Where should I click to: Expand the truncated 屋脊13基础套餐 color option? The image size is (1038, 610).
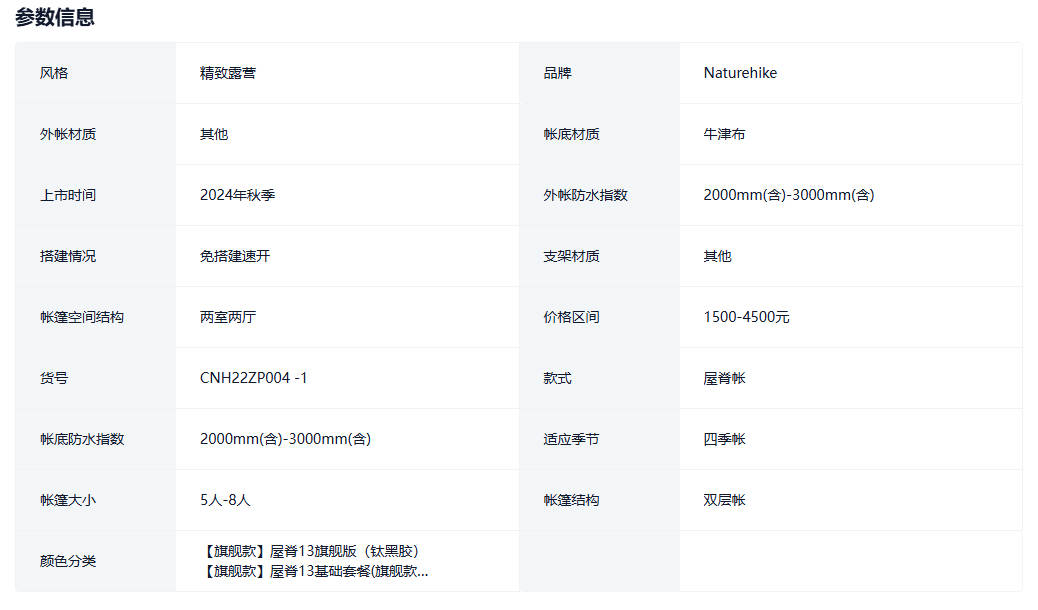point(315,571)
